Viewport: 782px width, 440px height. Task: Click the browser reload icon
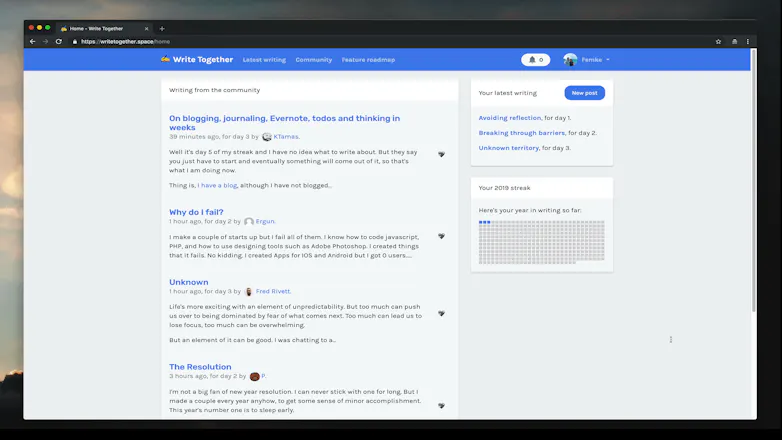click(59, 41)
